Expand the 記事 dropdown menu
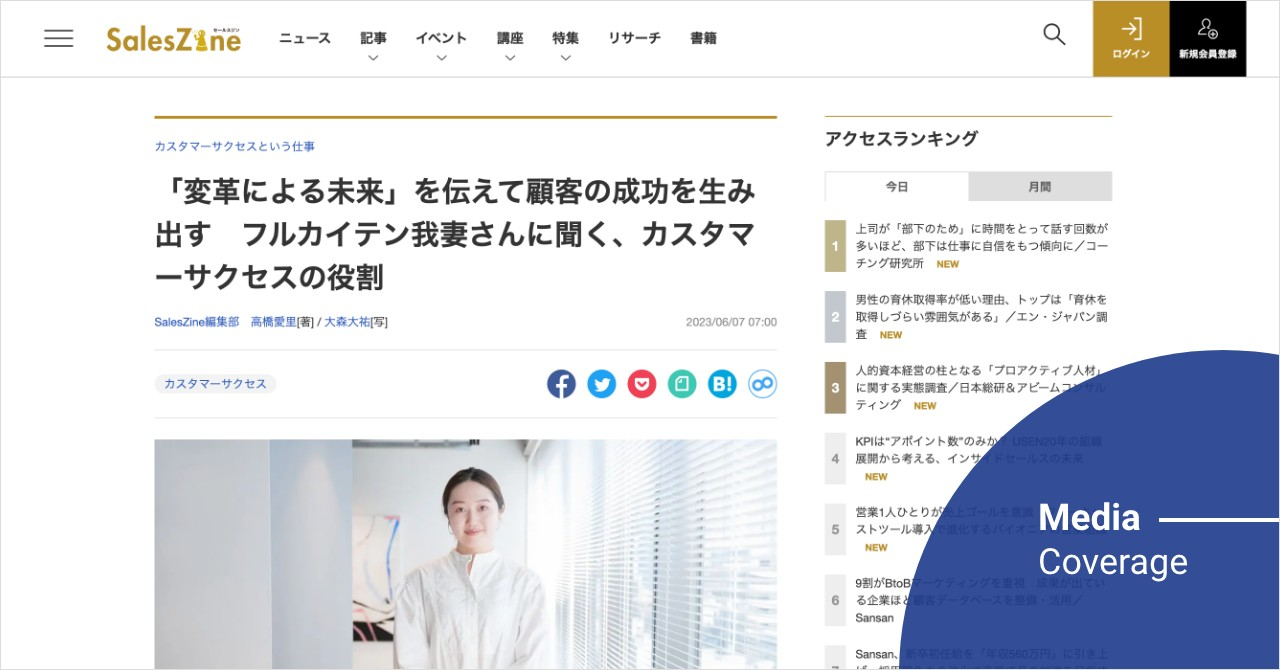The height and width of the screenshot is (670, 1280). [x=373, y=46]
